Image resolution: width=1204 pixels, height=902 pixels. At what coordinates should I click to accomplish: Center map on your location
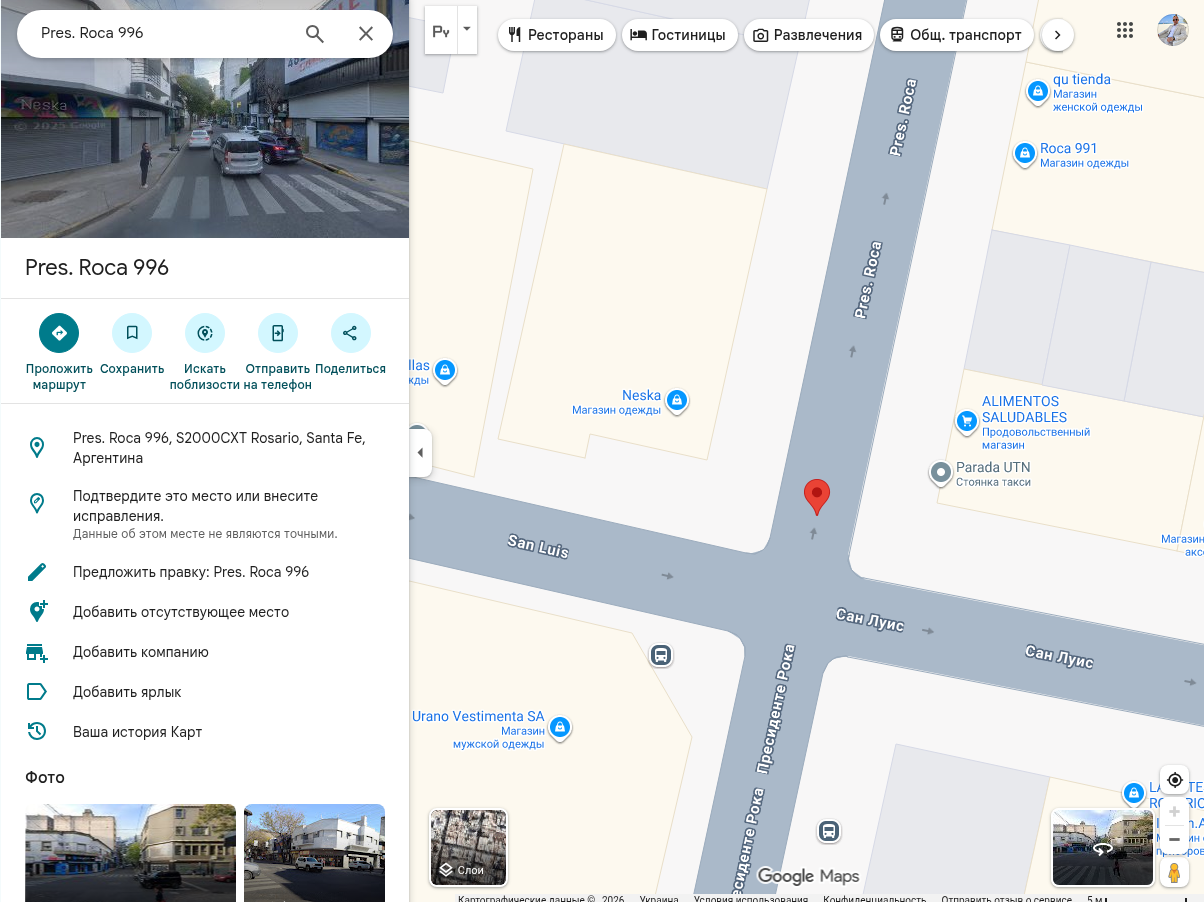[1175, 780]
